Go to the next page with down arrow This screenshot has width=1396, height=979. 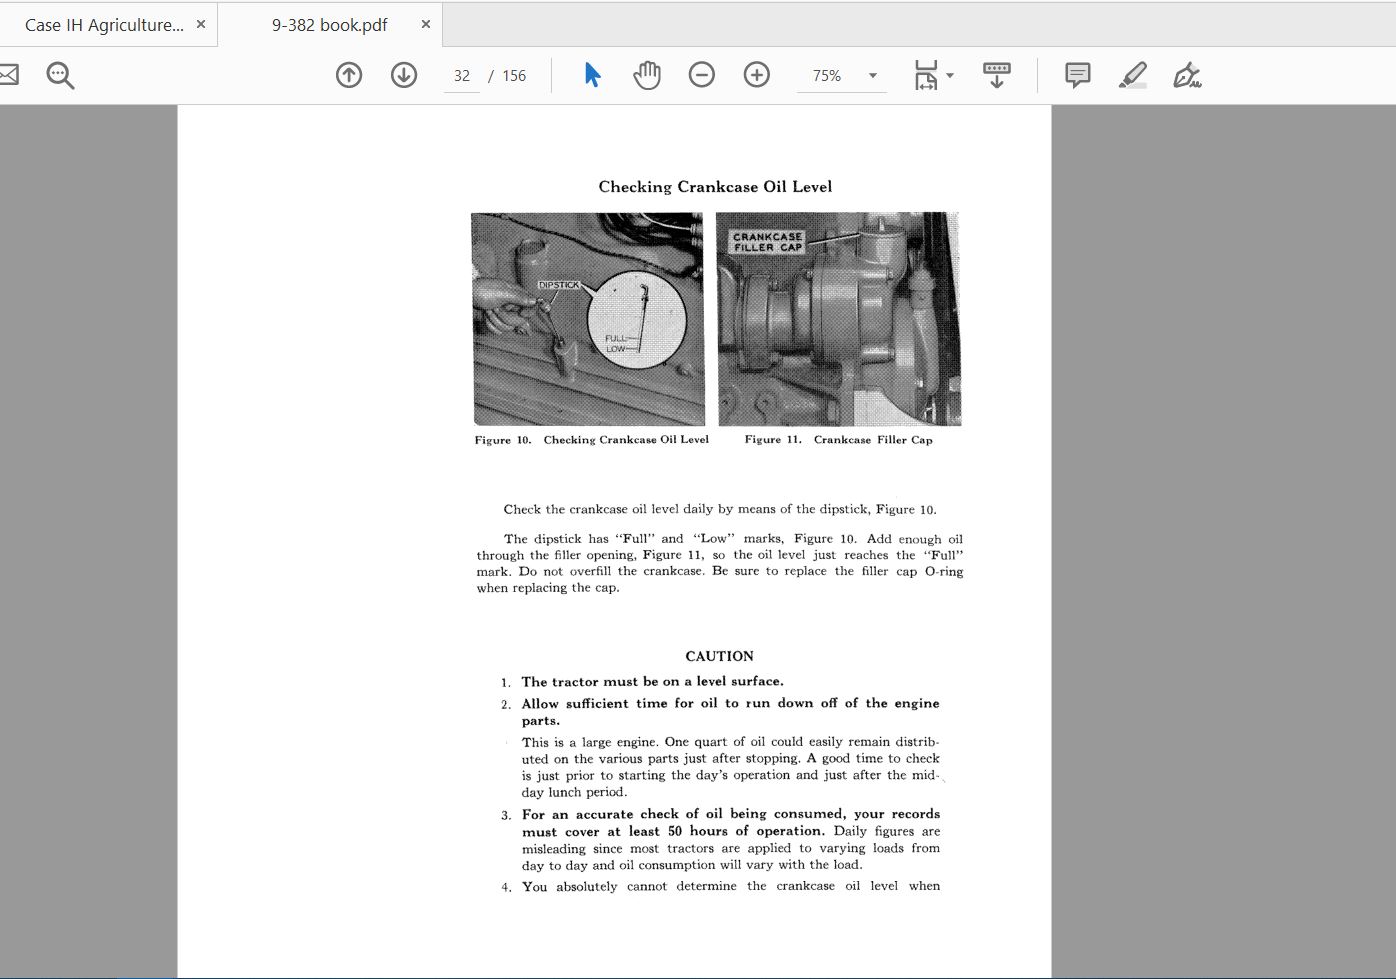coord(404,75)
